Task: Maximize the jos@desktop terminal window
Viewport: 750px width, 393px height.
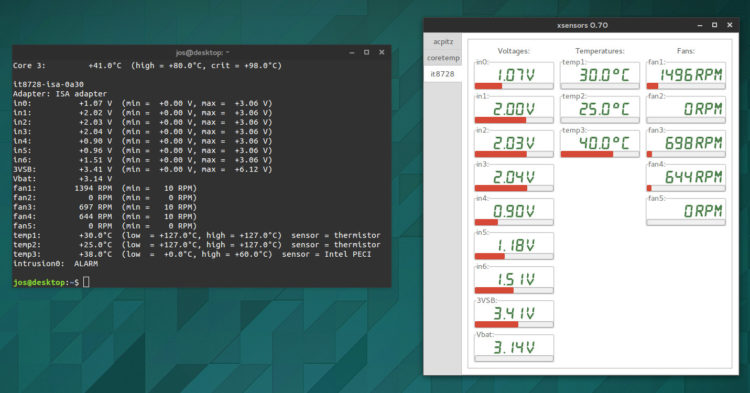Action: point(366,53)
